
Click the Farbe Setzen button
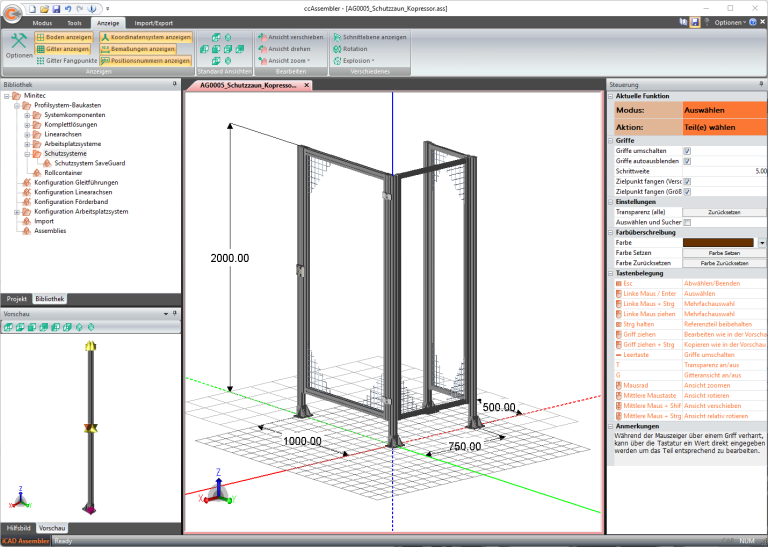724,253
